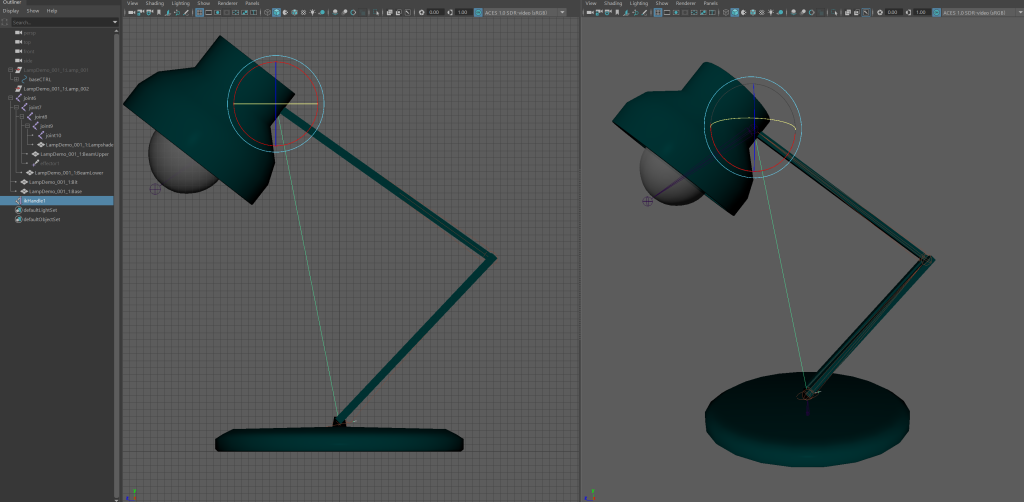1024x502 pixels.
Task: Click the Outliner search field
Action: (62, 21)
